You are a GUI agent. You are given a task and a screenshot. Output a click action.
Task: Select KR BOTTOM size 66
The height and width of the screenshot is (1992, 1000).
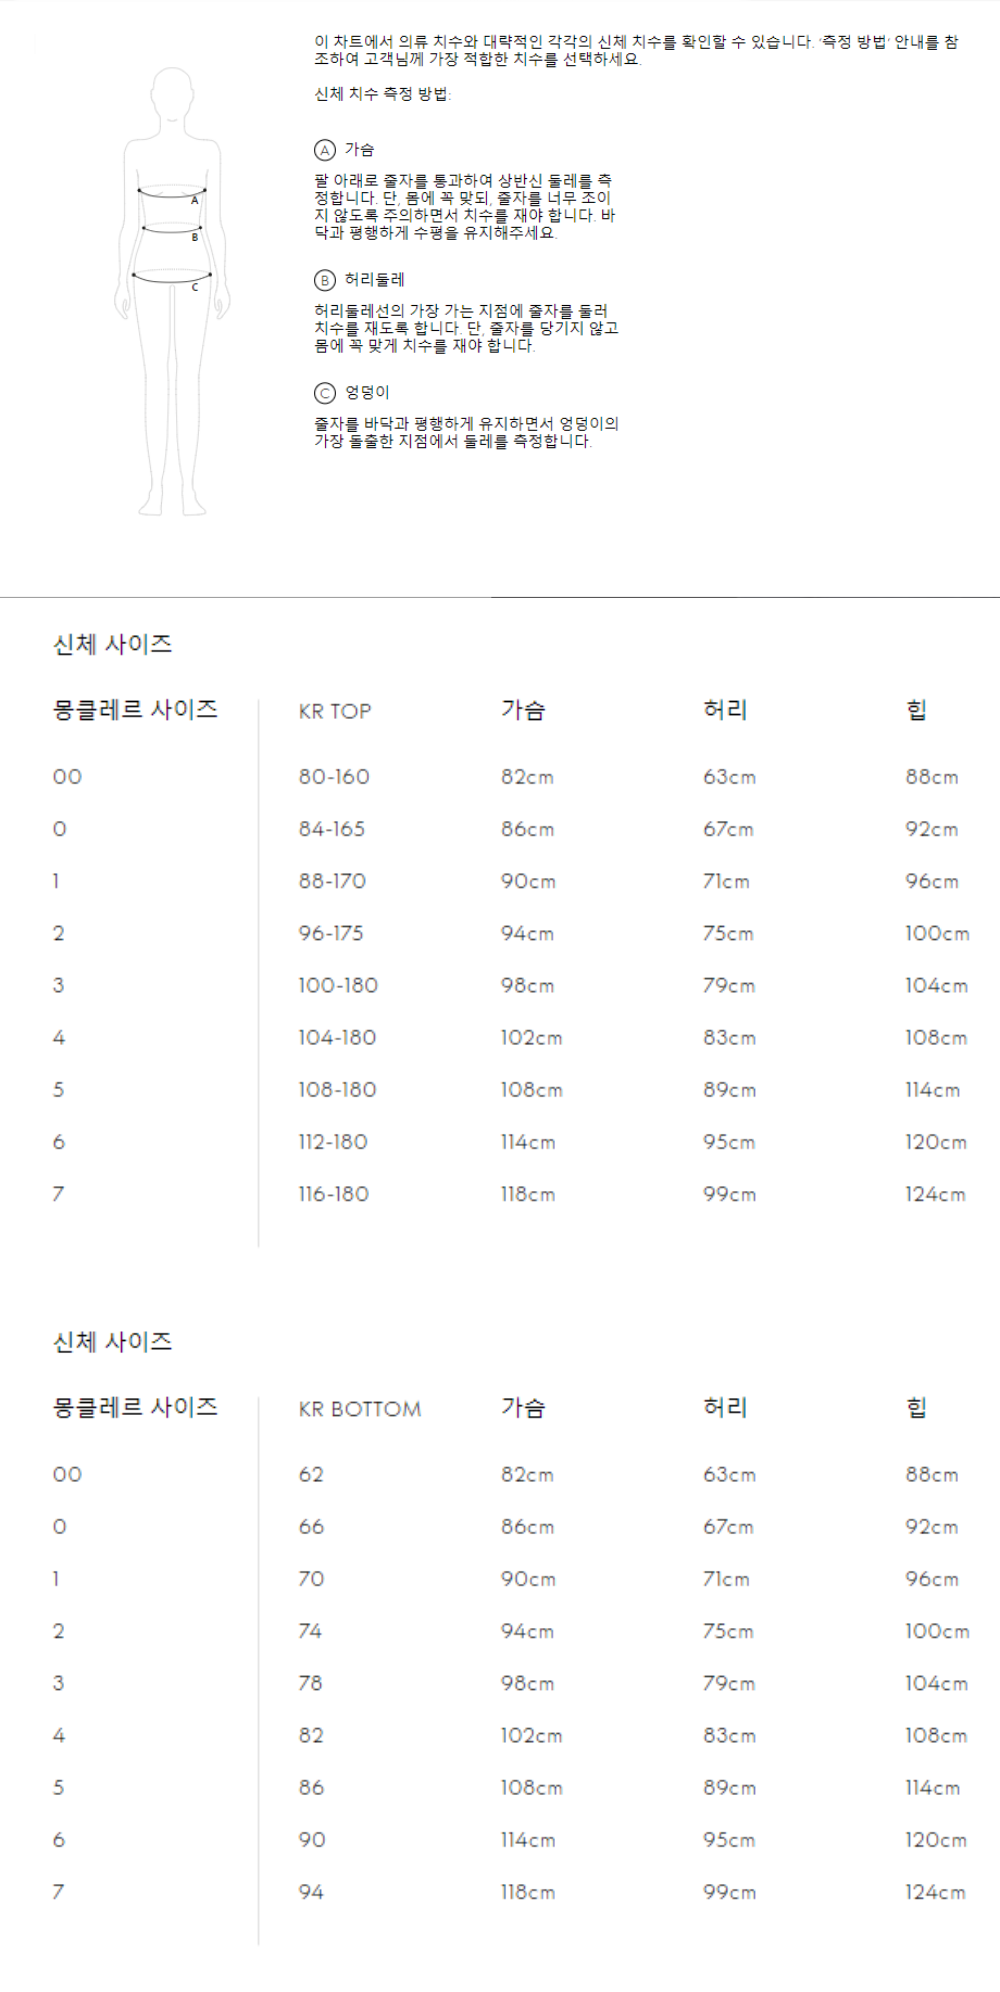(311, 1526)
